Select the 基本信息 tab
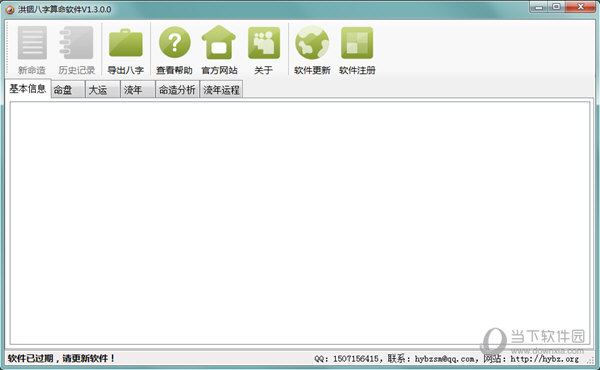Viewport: 600px width, 370px height. [28, 89]
